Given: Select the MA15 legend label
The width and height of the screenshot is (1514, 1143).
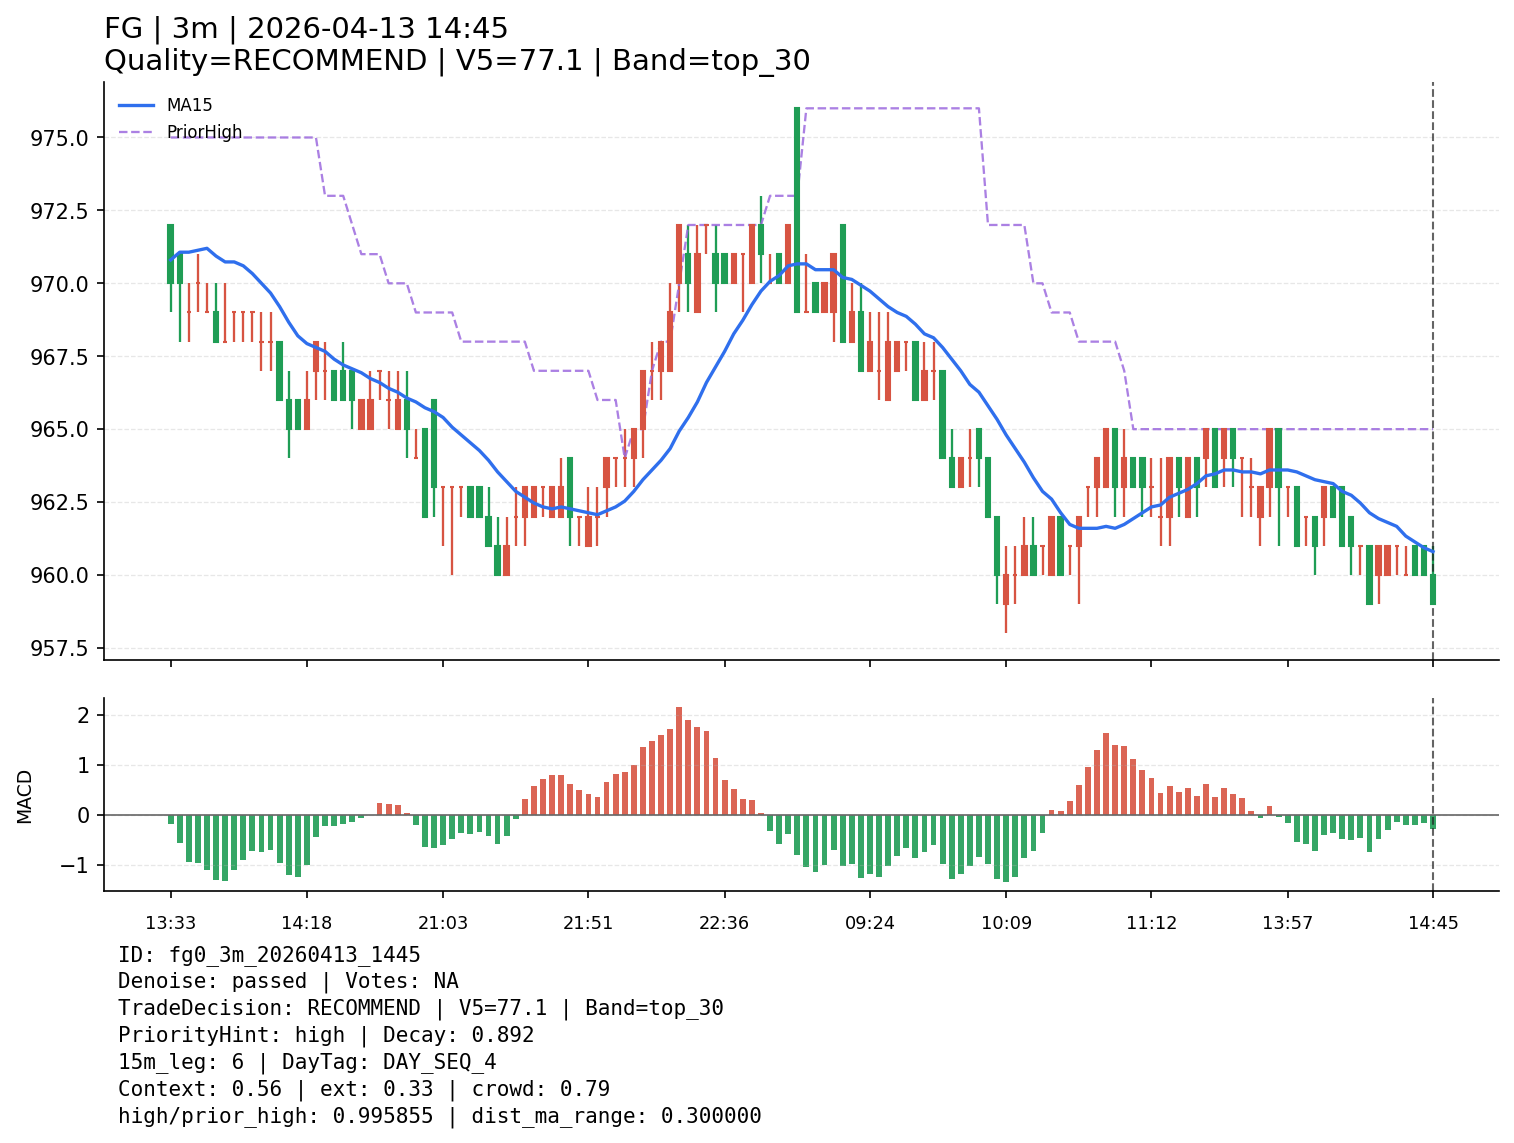Looking at the screenshot, I should (189, 105).
